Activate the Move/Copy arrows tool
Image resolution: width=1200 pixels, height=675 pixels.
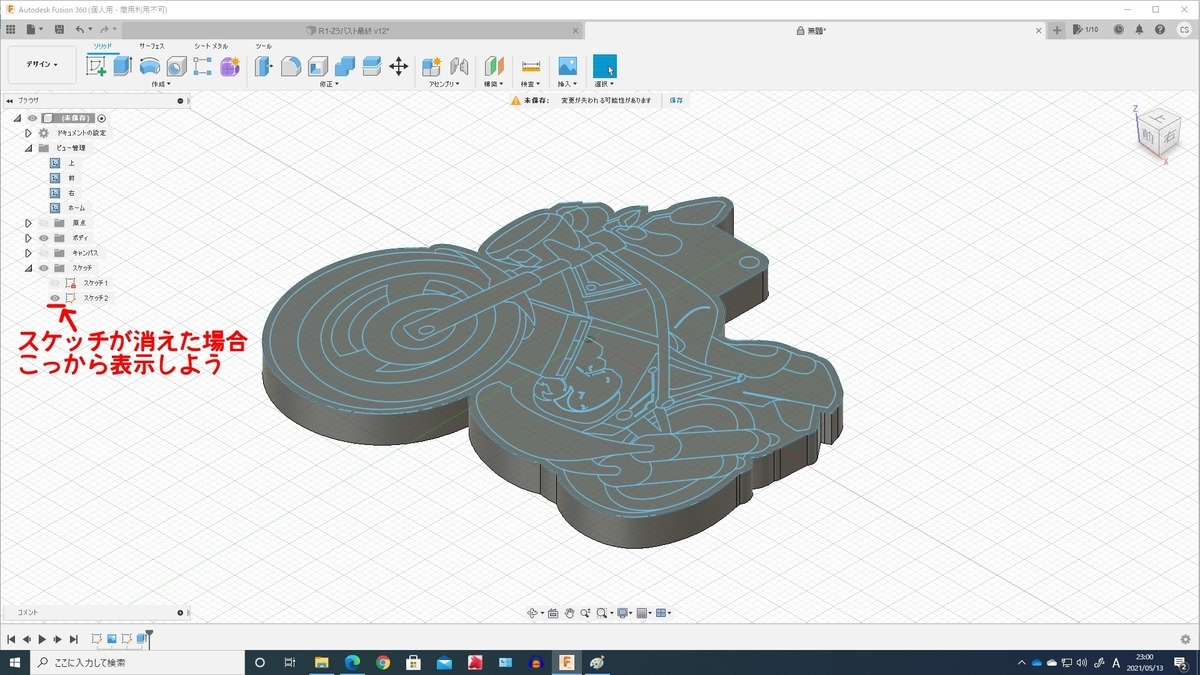(398, 66)
